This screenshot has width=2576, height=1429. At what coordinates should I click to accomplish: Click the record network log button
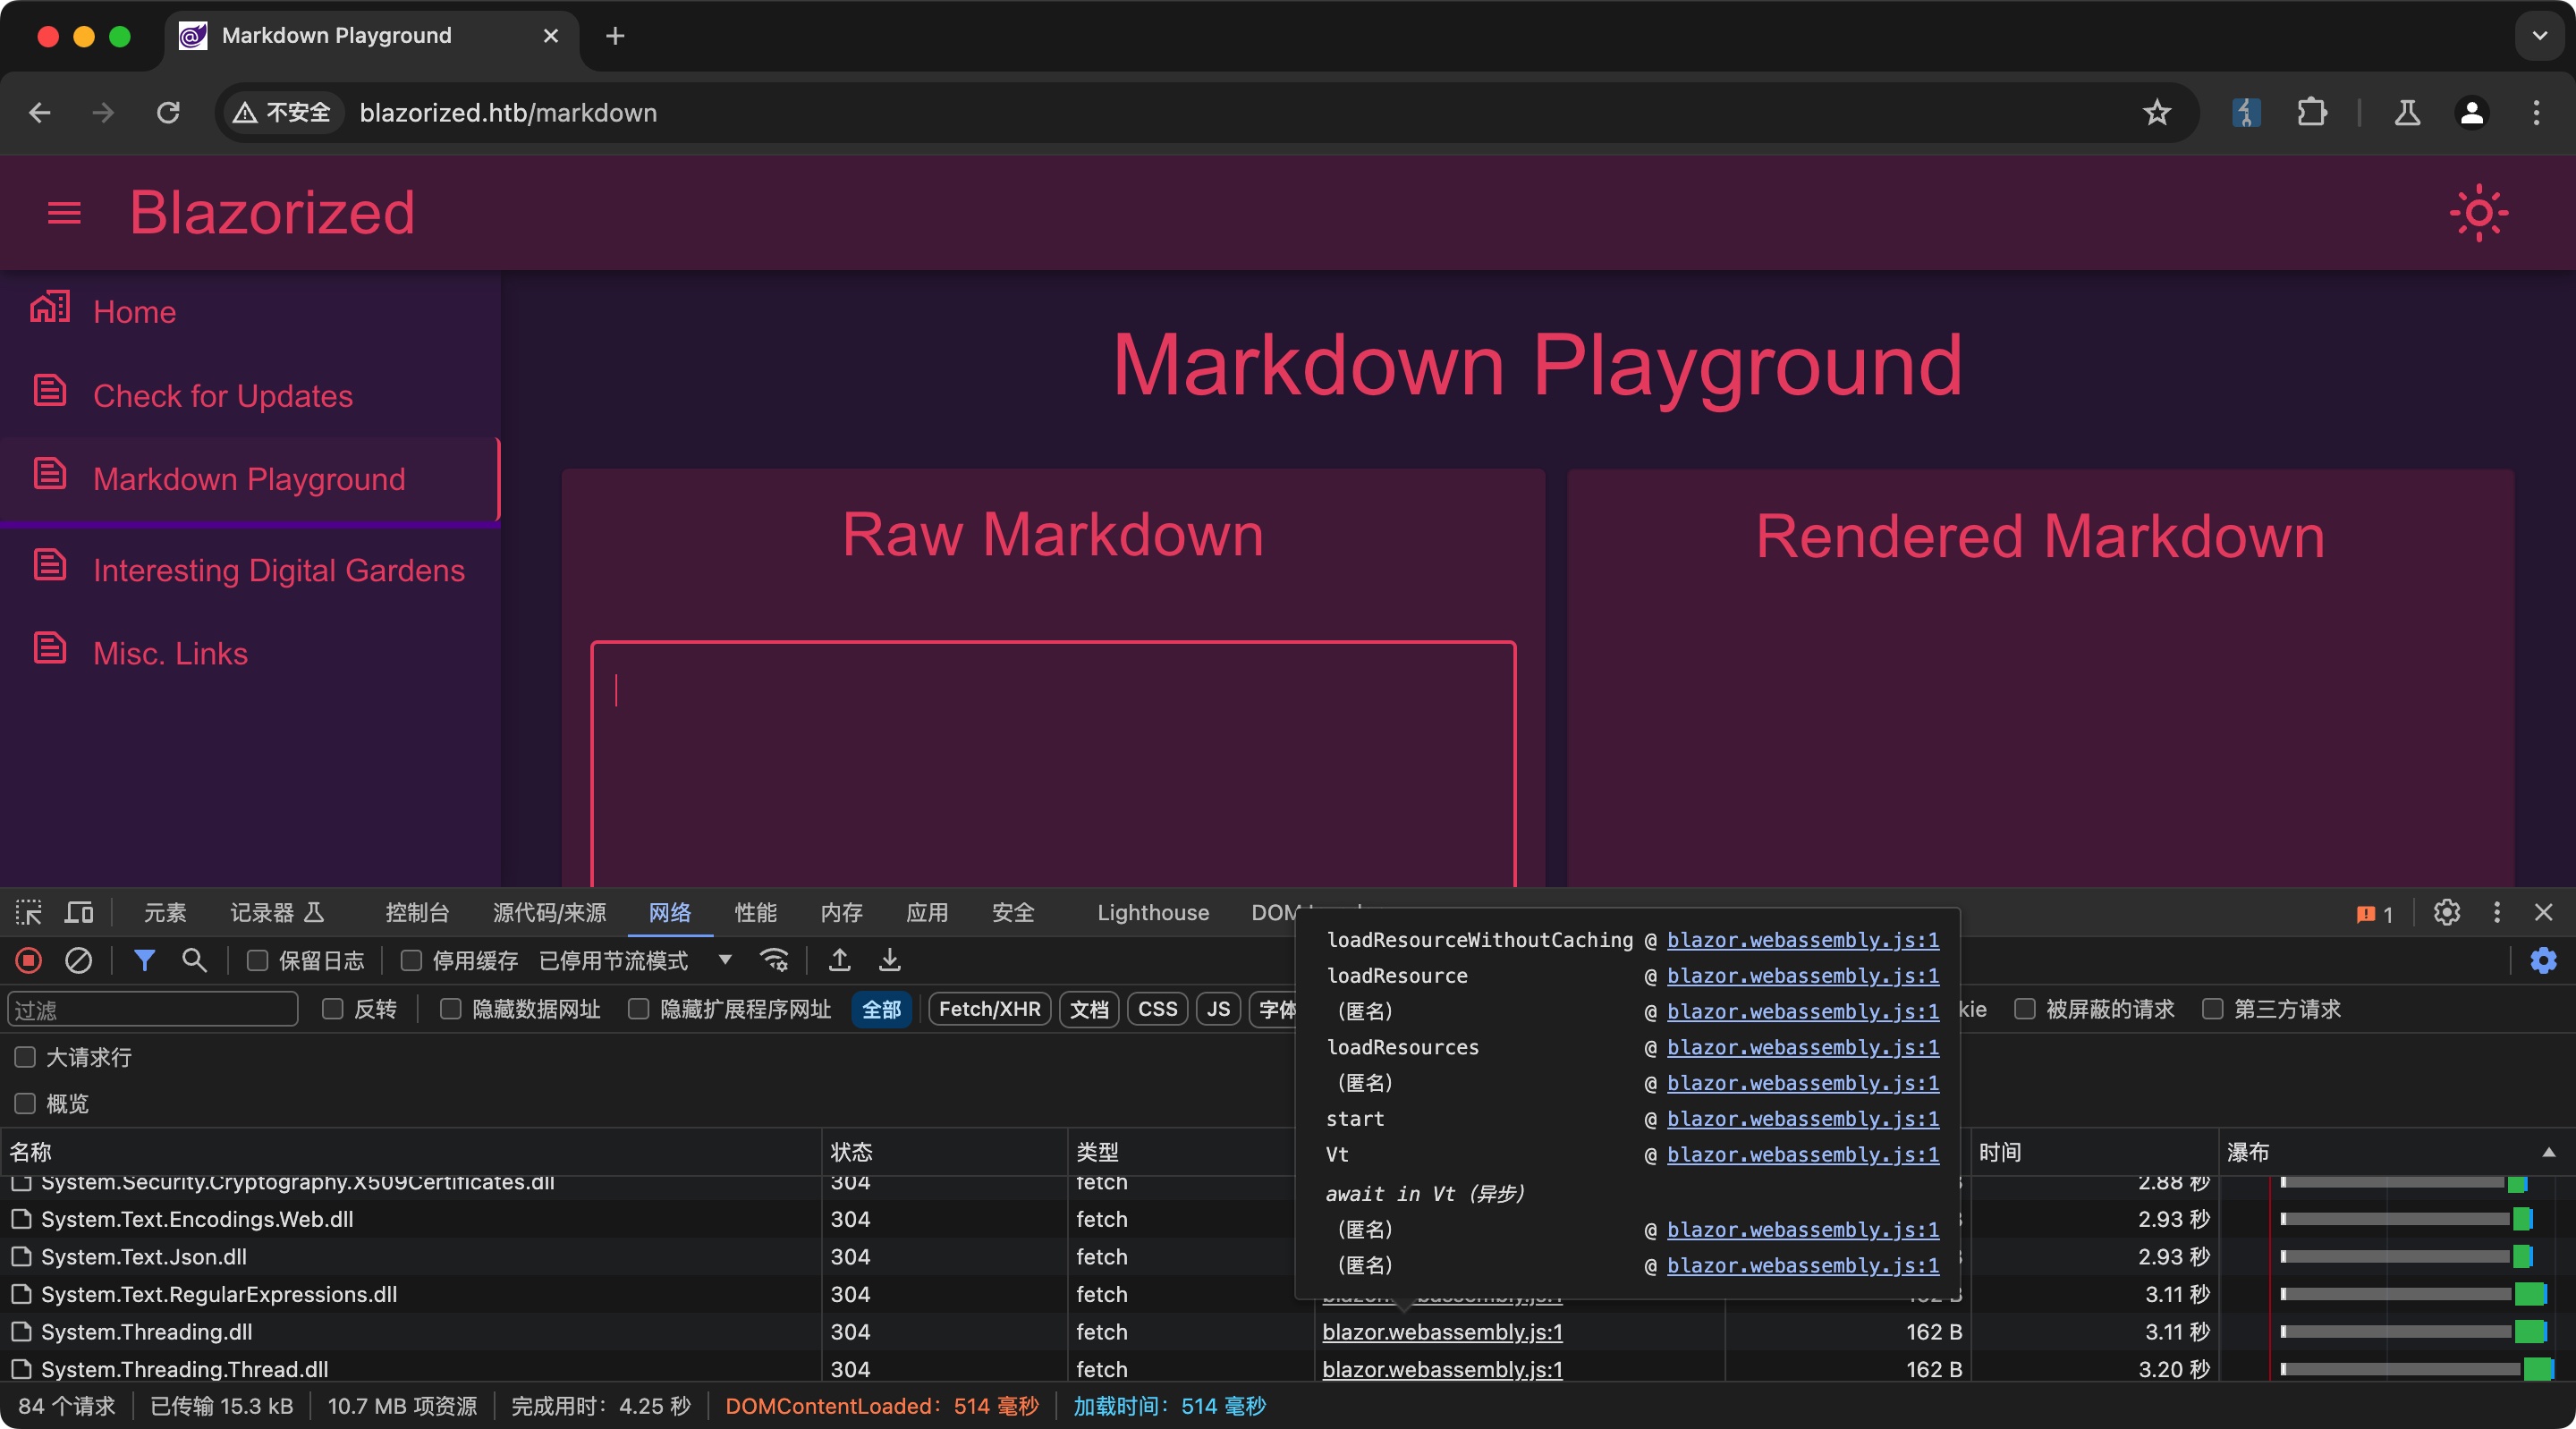pyautogui.click(x=29, y=961)
